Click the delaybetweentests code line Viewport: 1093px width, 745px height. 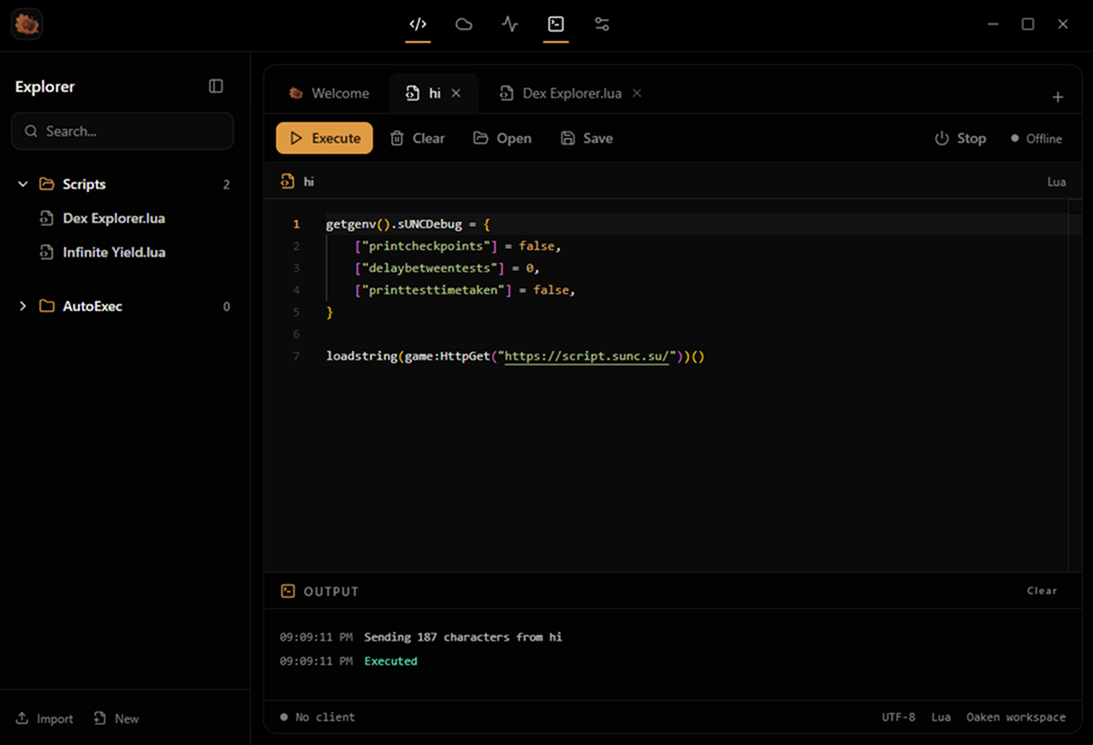pos(447,268)
